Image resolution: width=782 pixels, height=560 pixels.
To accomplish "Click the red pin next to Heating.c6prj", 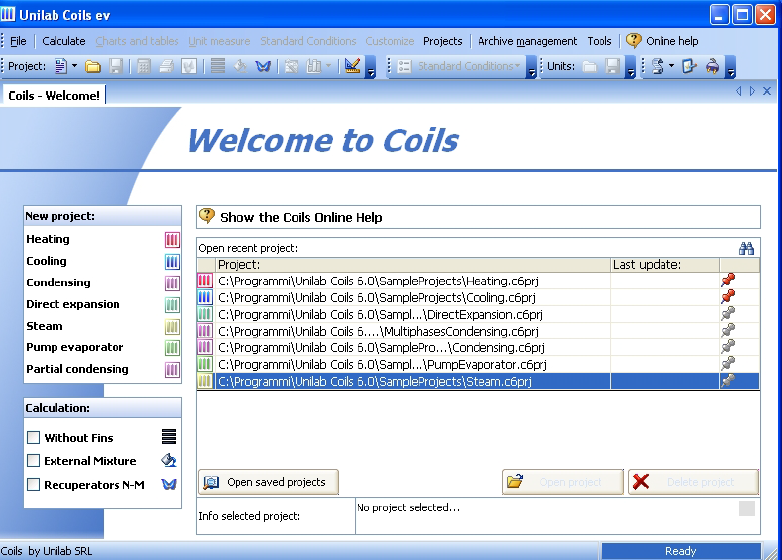I will click(x=728, y=281).
